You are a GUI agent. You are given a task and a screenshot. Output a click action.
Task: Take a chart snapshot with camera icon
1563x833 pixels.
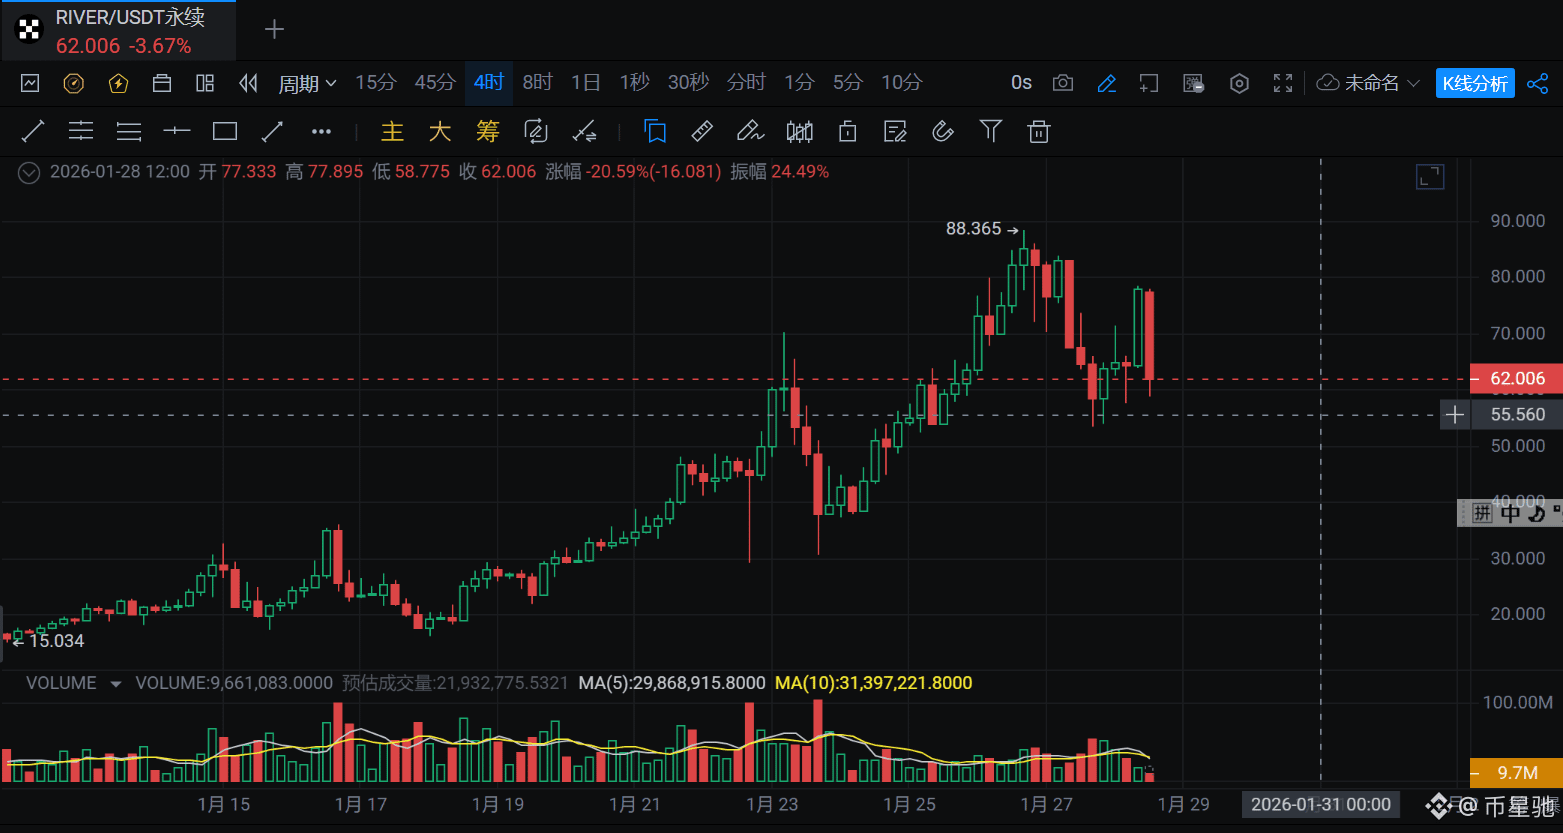[1063, 83]
